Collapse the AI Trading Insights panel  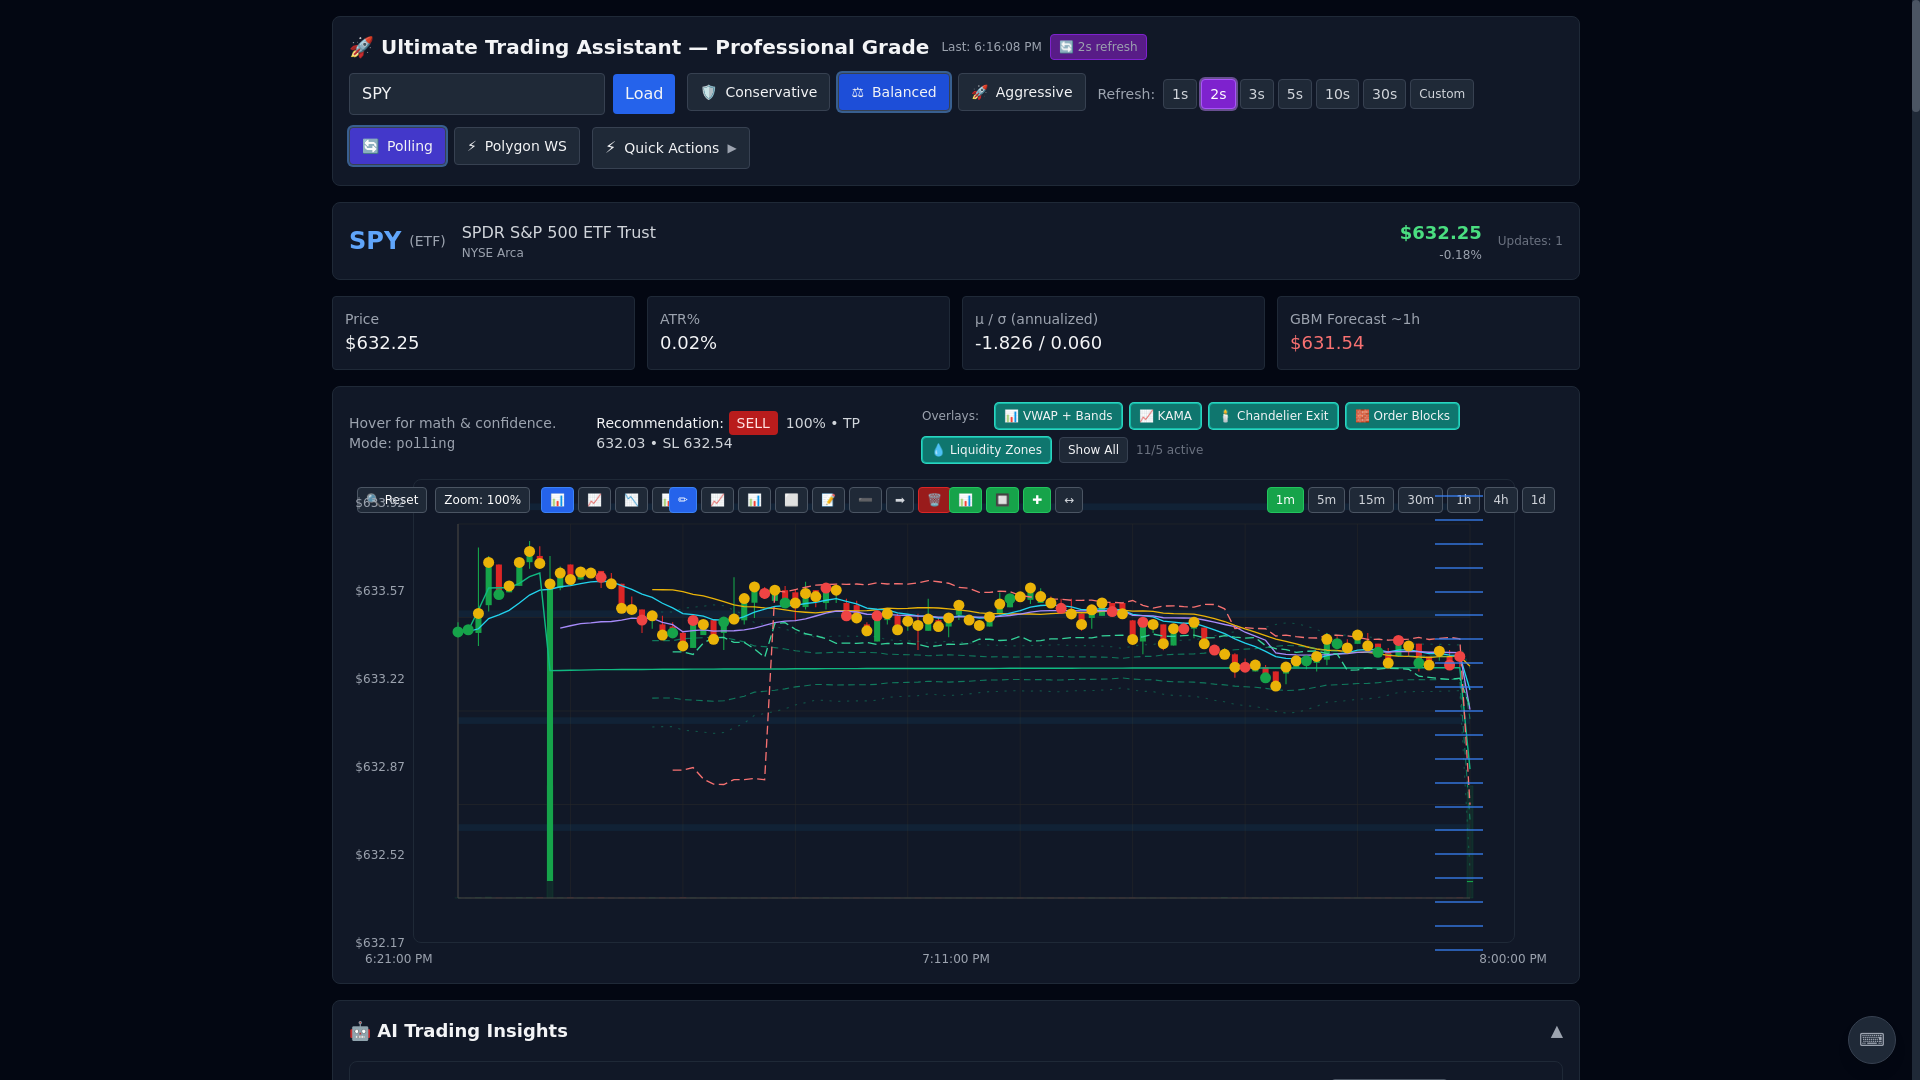coord(1556,1032)
